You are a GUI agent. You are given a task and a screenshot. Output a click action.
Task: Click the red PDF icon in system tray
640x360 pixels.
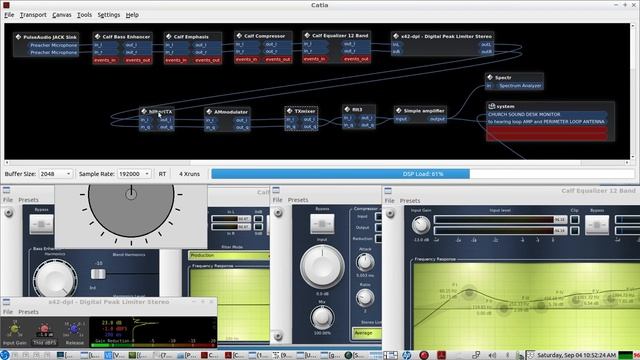441,355
